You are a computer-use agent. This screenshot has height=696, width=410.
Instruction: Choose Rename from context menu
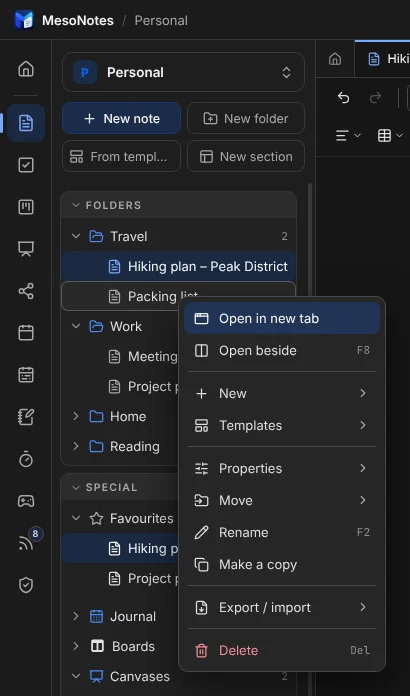click(282, 532)
